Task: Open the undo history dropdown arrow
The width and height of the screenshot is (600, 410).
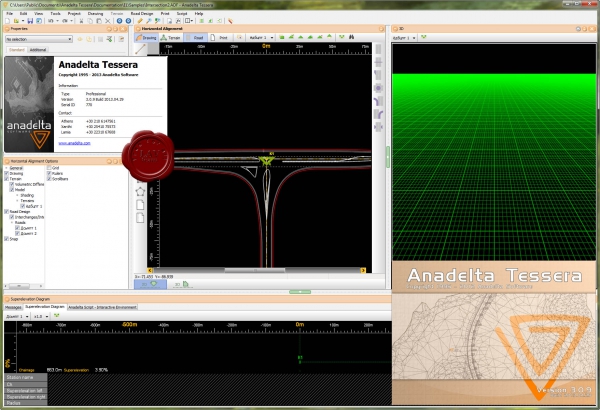Action: pyautogui.click(x=57, y=21)
